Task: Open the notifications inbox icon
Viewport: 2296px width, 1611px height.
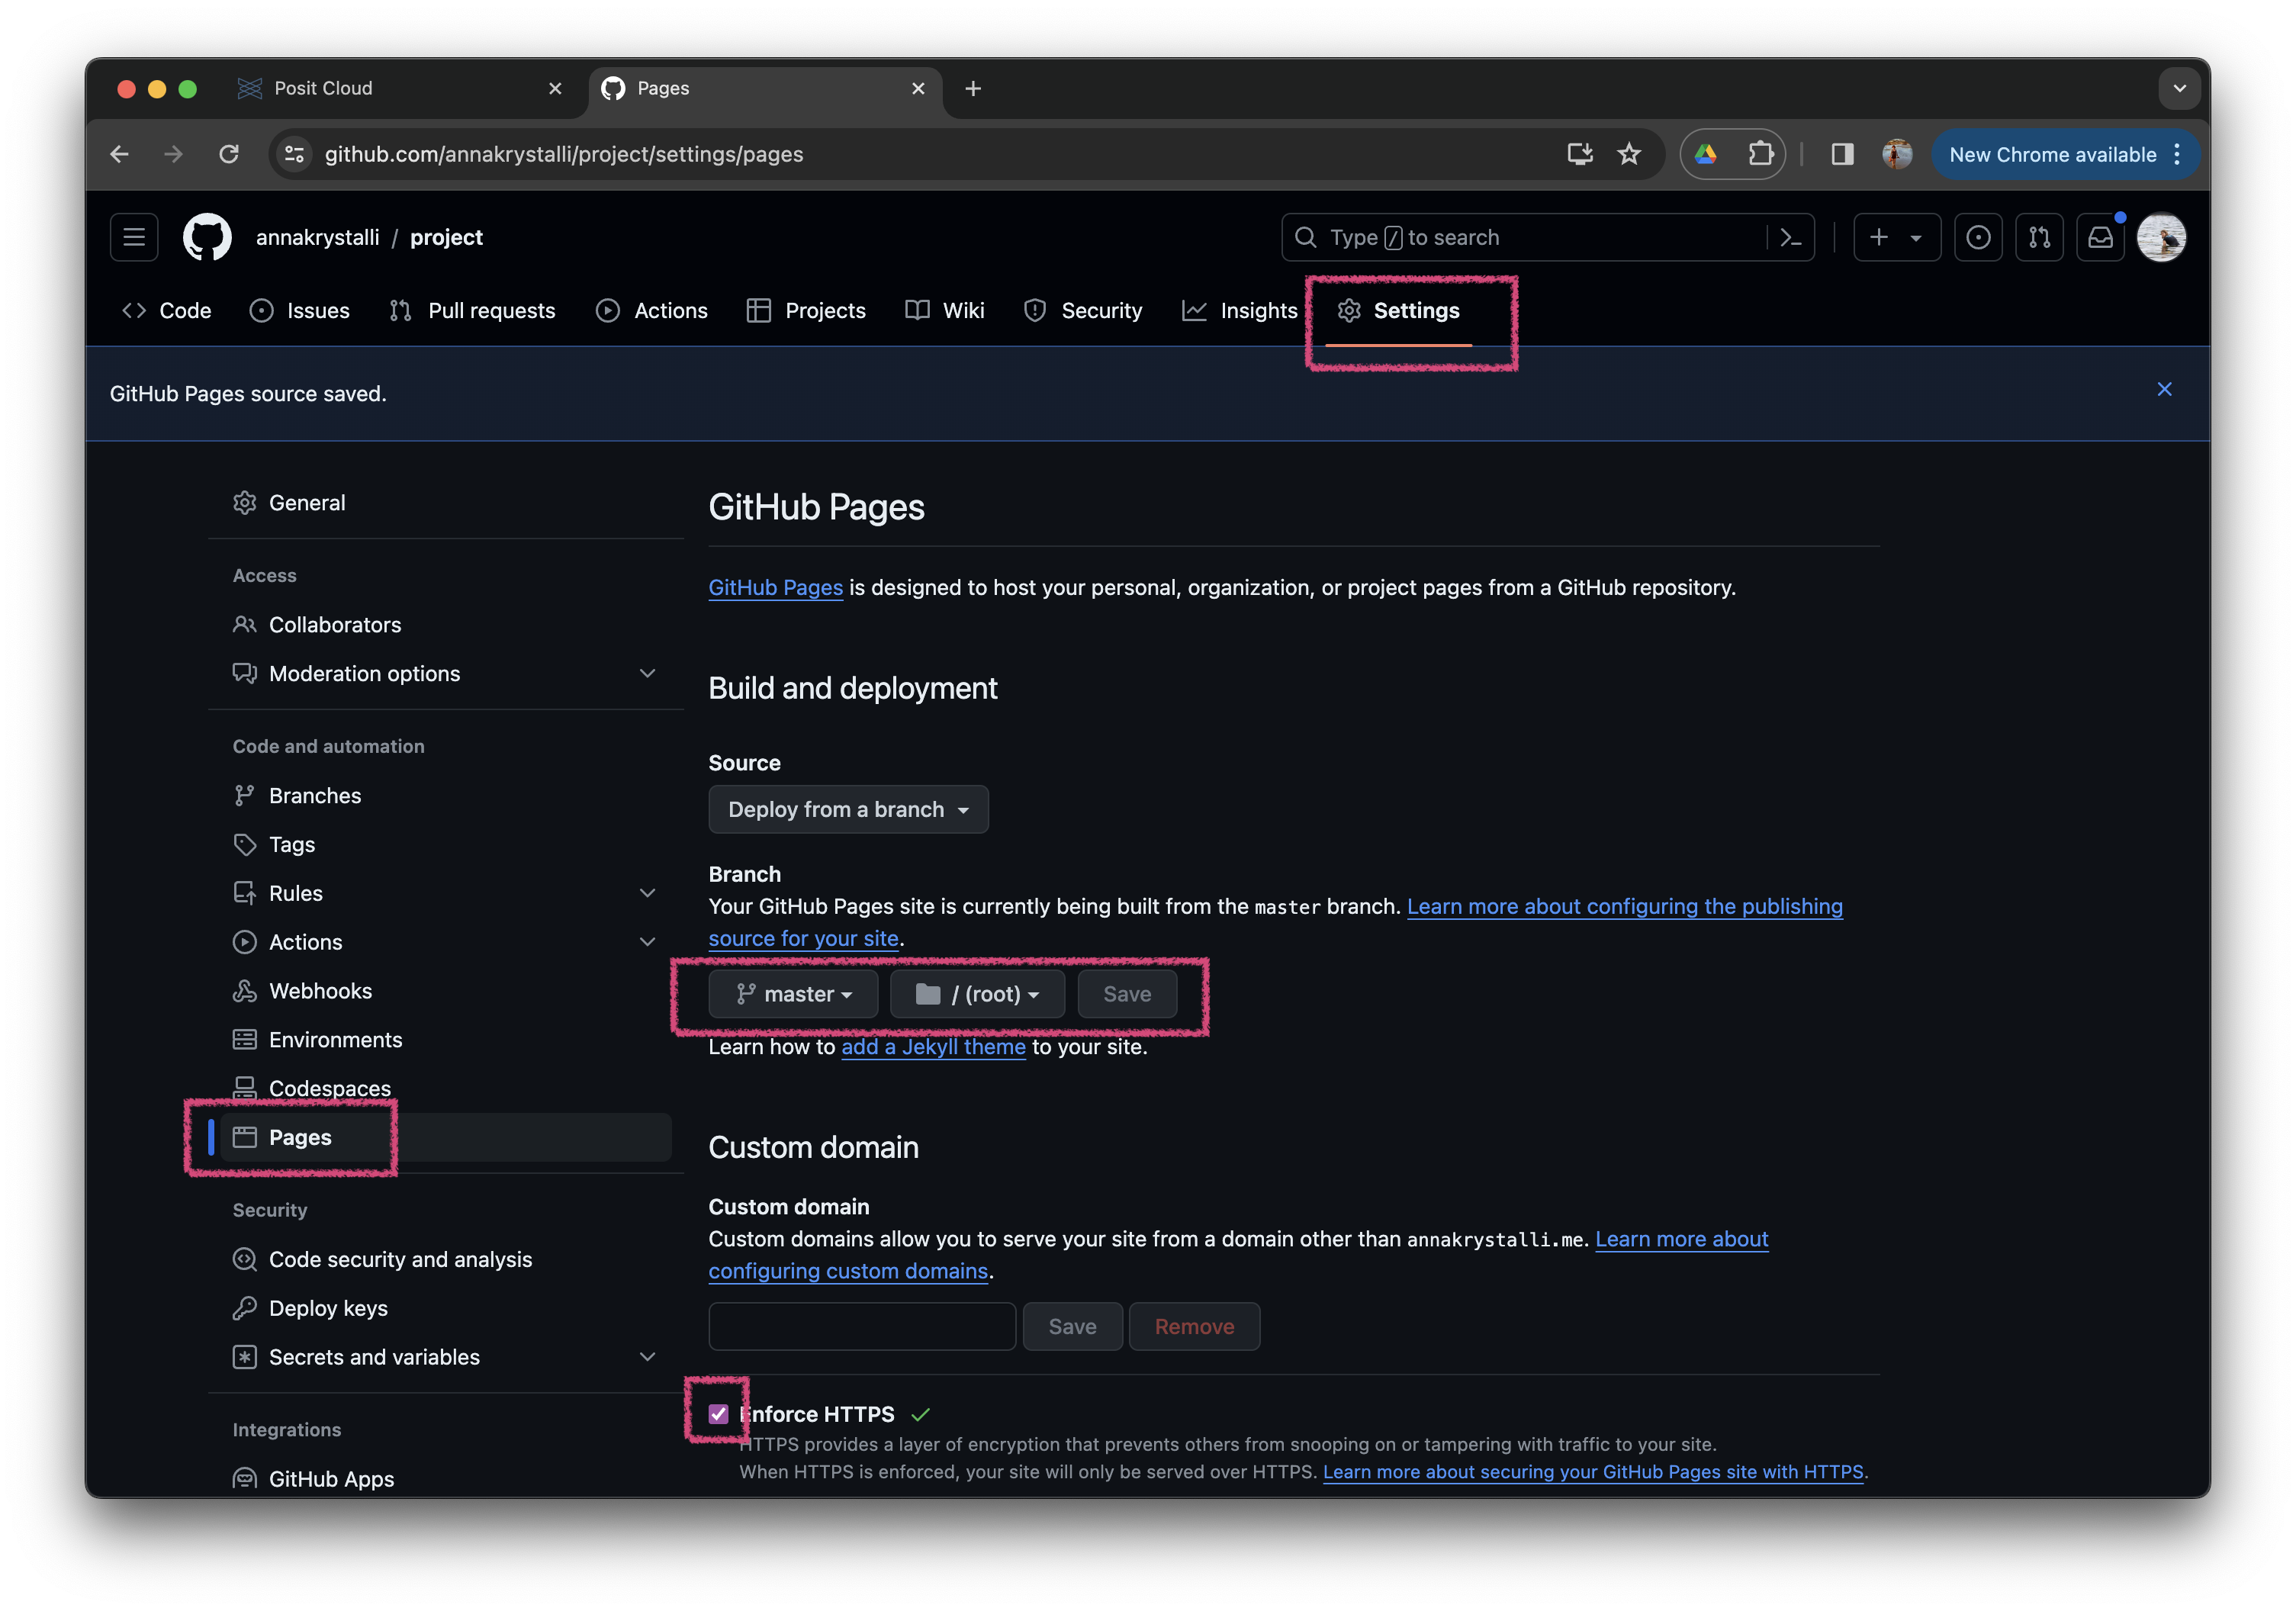Action: click(x=2100, y=237)
